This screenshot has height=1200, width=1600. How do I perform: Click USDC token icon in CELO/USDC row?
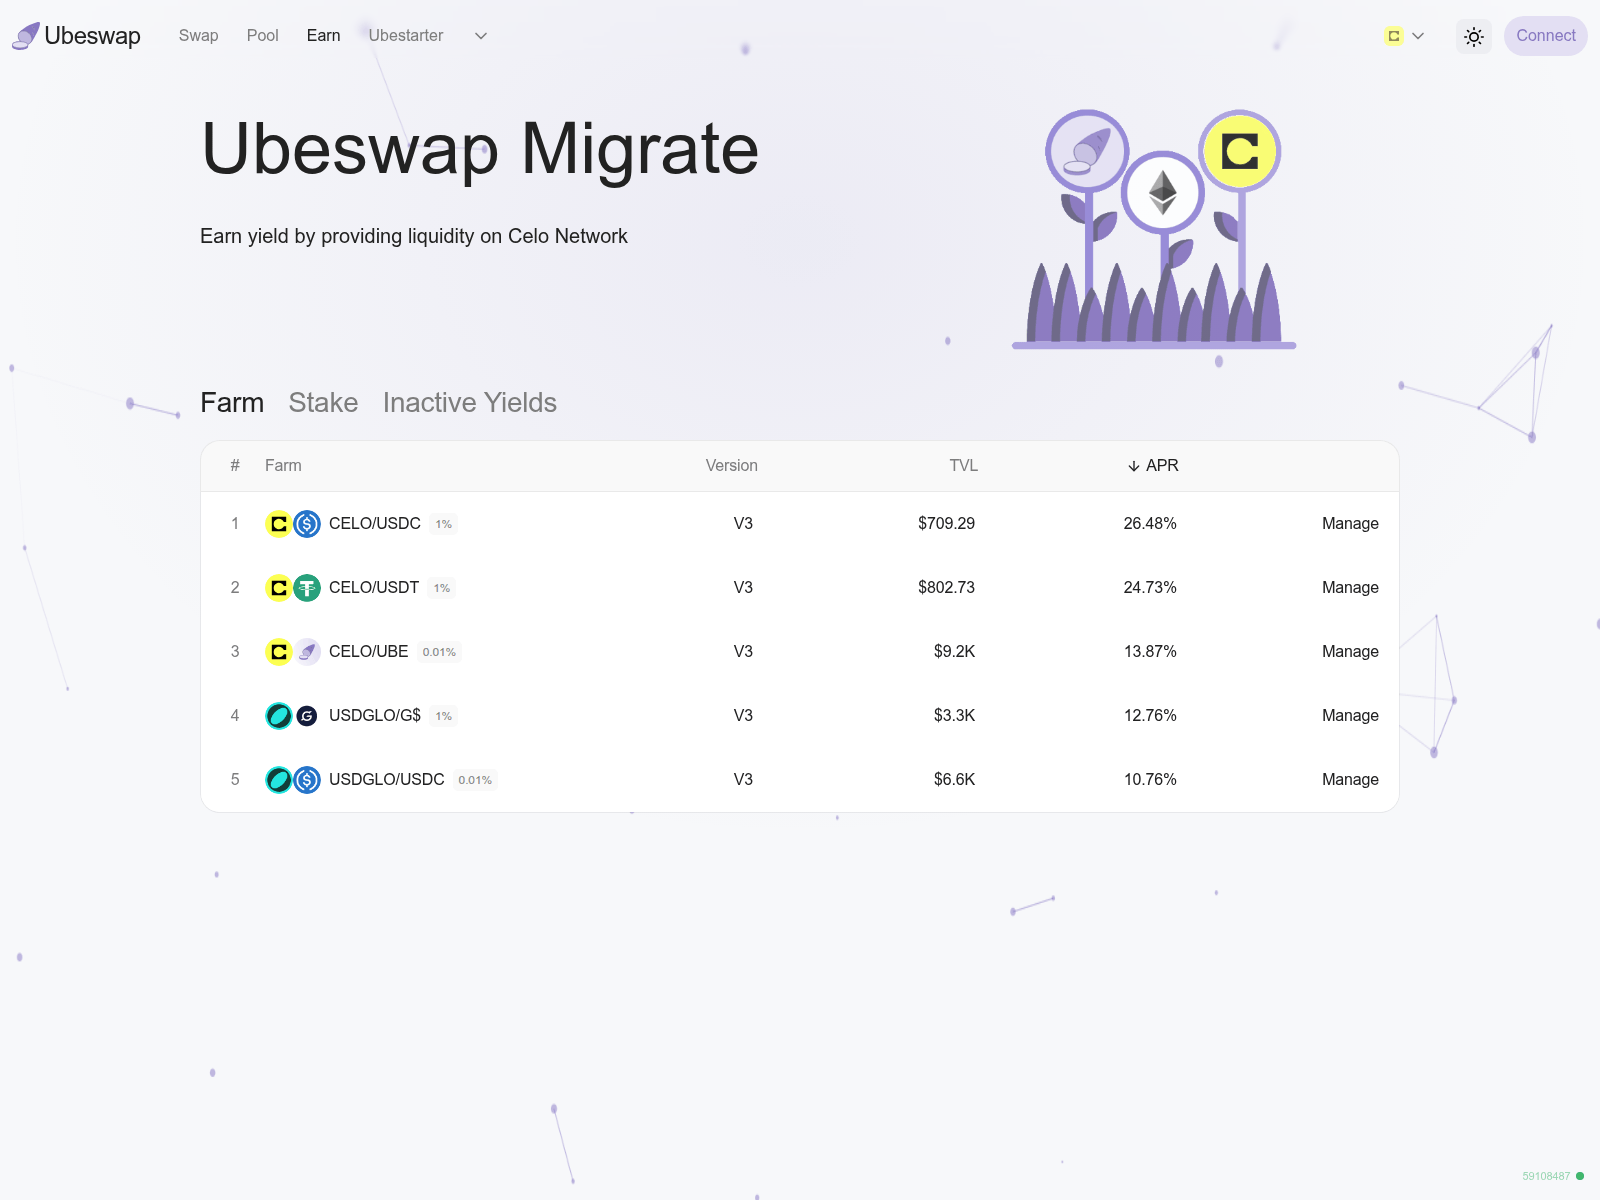point(307,524)
